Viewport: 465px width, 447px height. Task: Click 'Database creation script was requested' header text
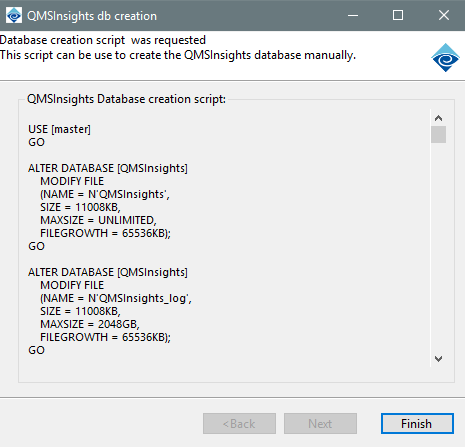103,40
